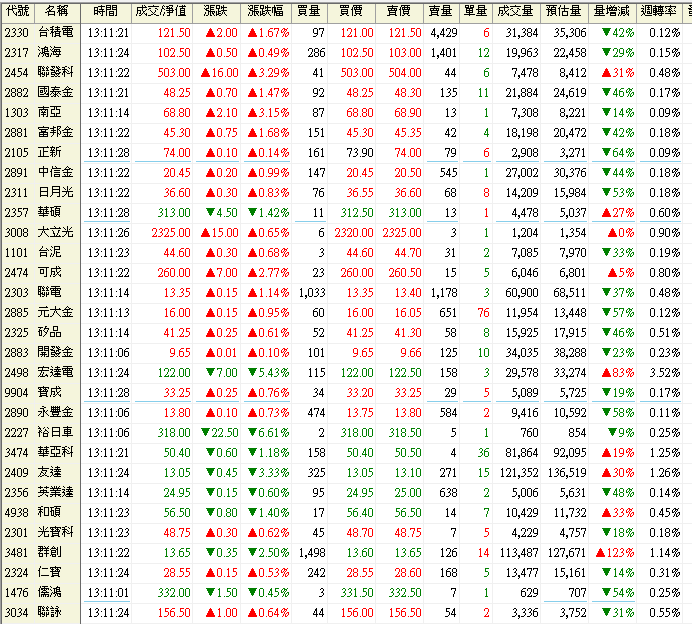The width and height of the screenshot is (692, 624).
Task: Click the 漲跌 column header
Action: click(x=216, y=11)
